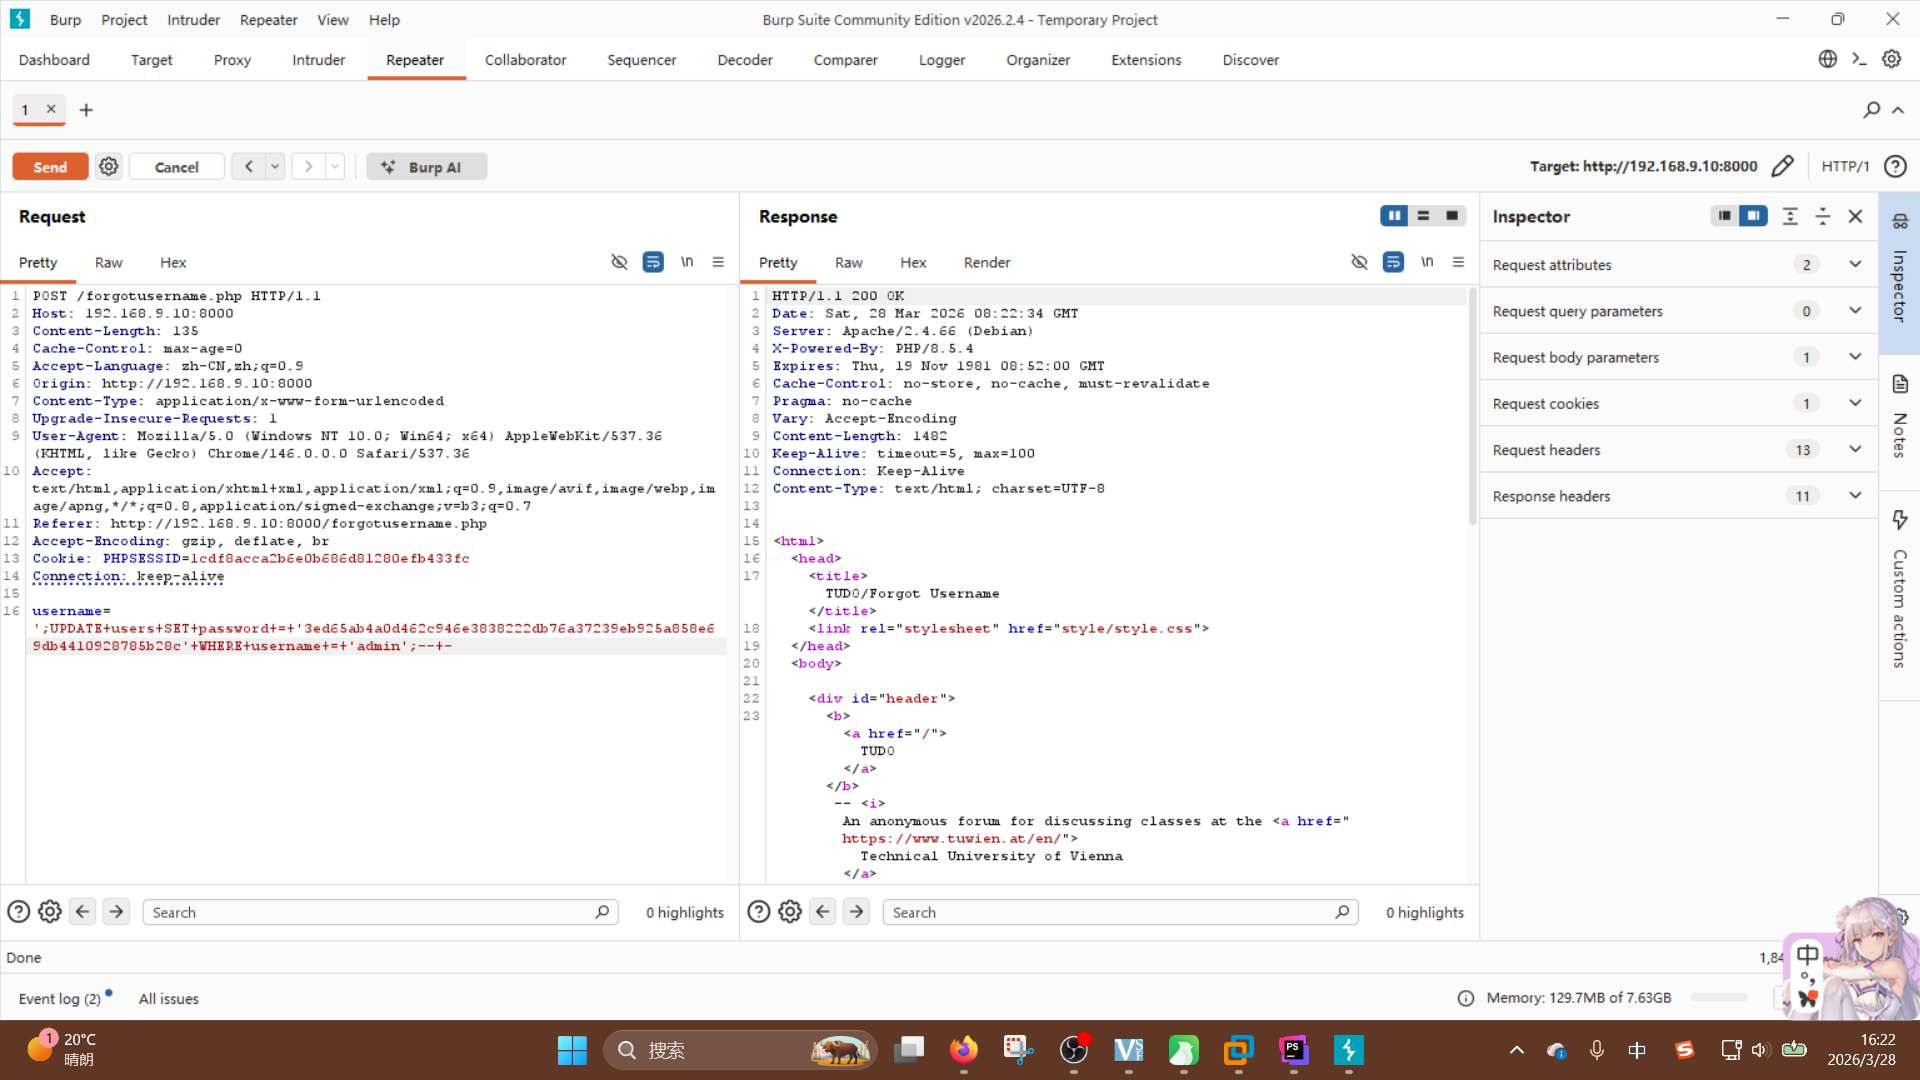Image resolution: width=1920 pixels, height=1080 pixels.
Task: Open Custom actions lightning icon
Action: click(1900, 519)
